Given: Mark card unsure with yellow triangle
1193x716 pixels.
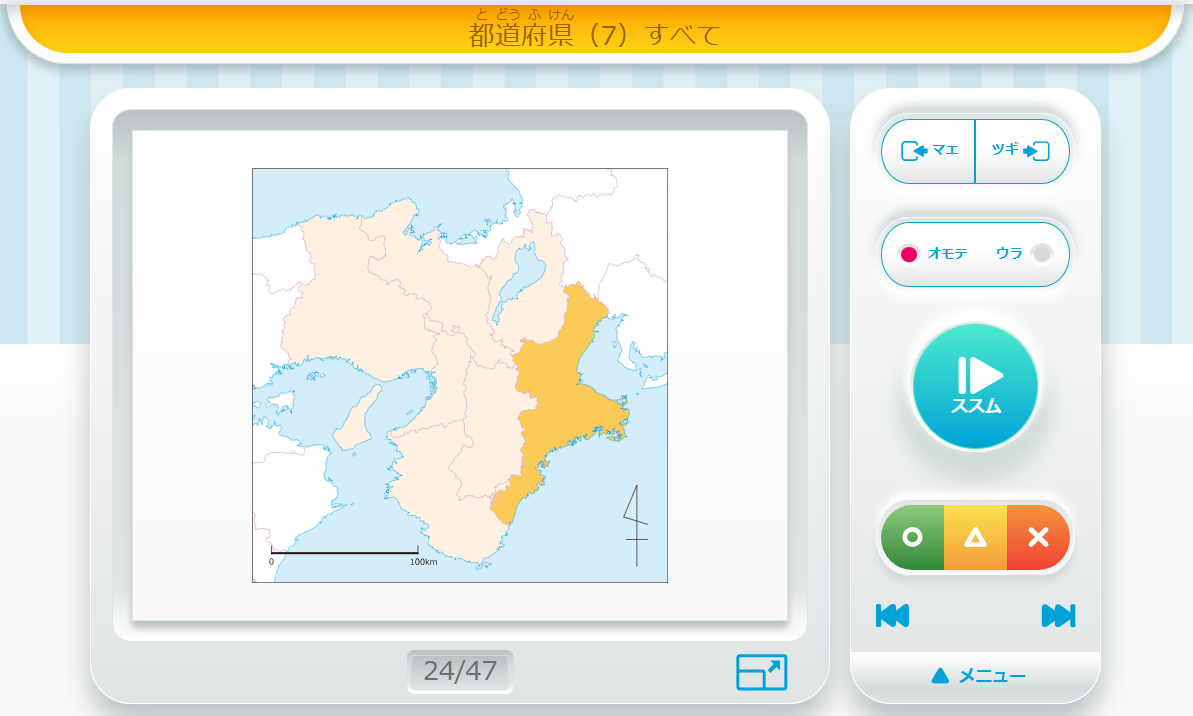Looking at the screenshot, I should pyautogui.click(x=975, y=538).
